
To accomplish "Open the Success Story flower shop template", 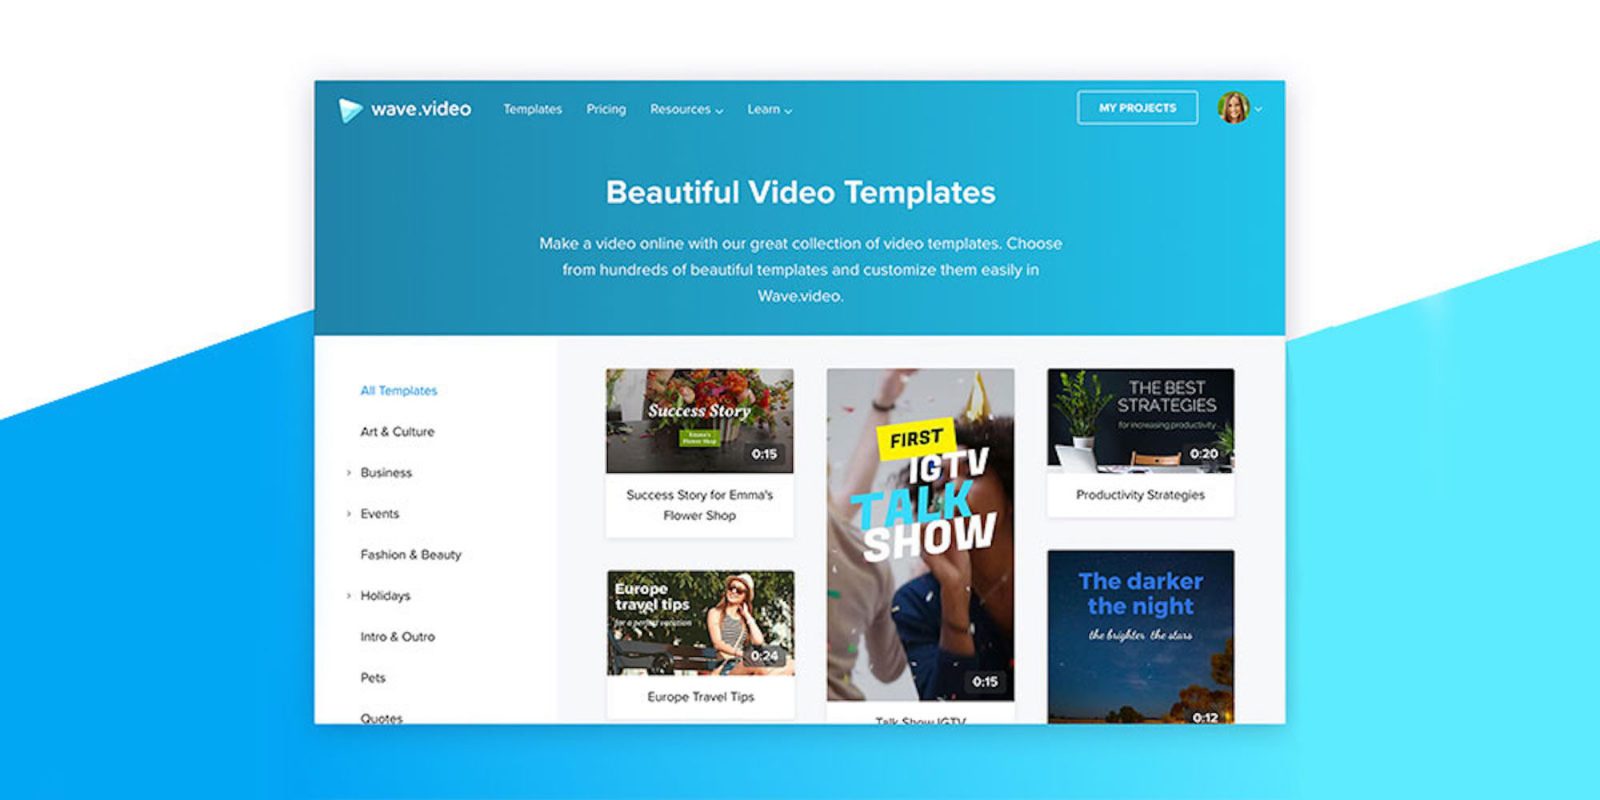I will 699,421.
